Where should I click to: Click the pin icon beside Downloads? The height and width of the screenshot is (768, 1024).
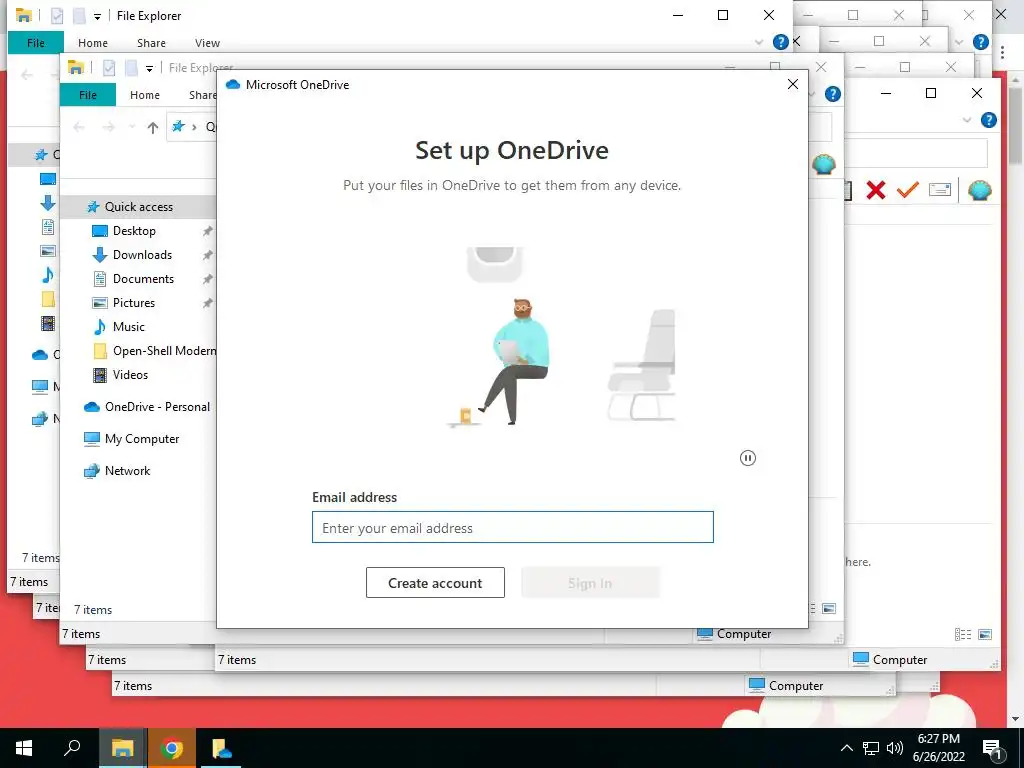[208, 255]
